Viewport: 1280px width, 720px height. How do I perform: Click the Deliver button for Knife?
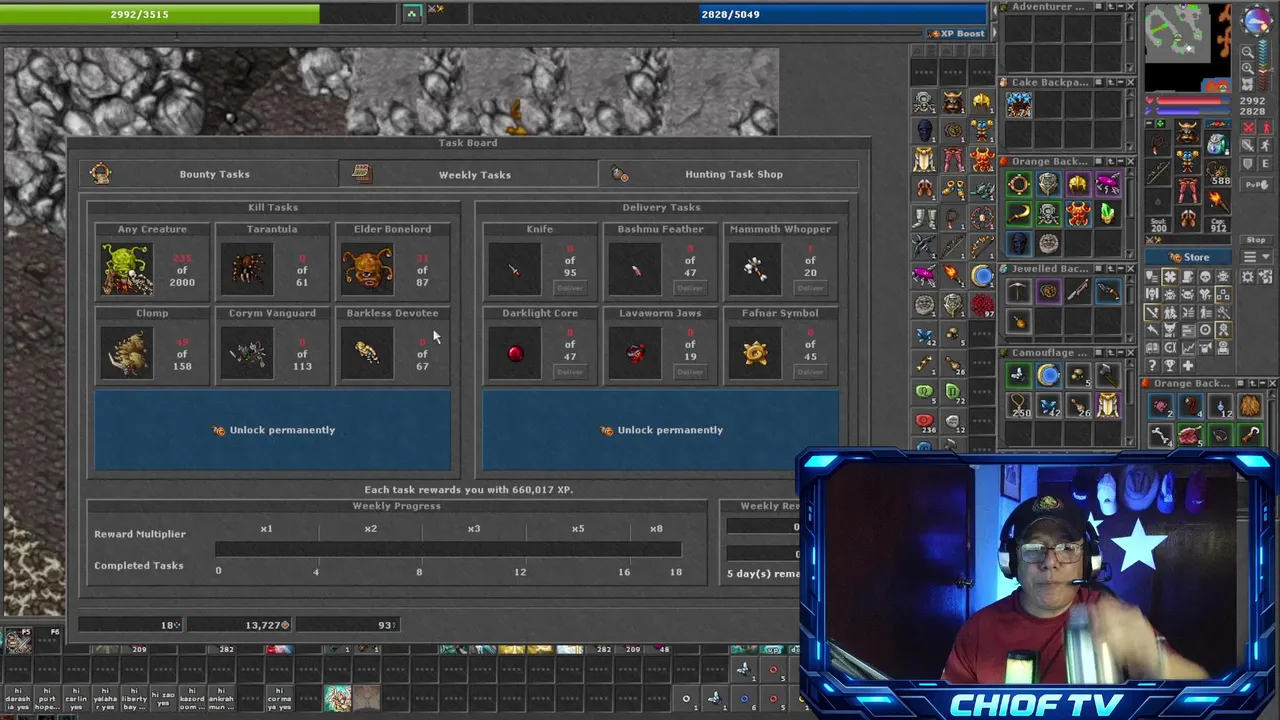[x=569, y=288]
